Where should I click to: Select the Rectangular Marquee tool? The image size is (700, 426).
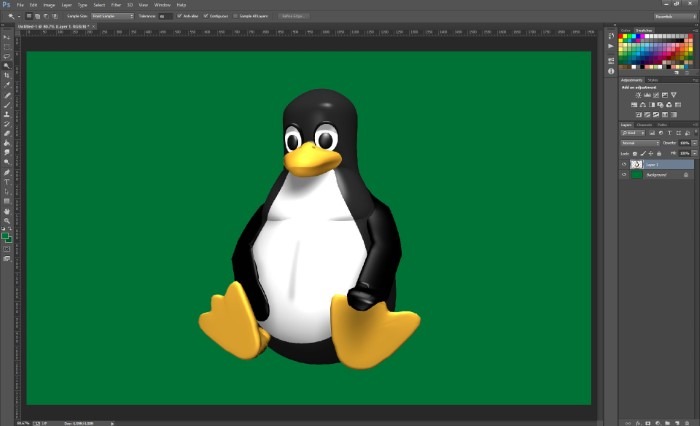[x=7, y=47]
